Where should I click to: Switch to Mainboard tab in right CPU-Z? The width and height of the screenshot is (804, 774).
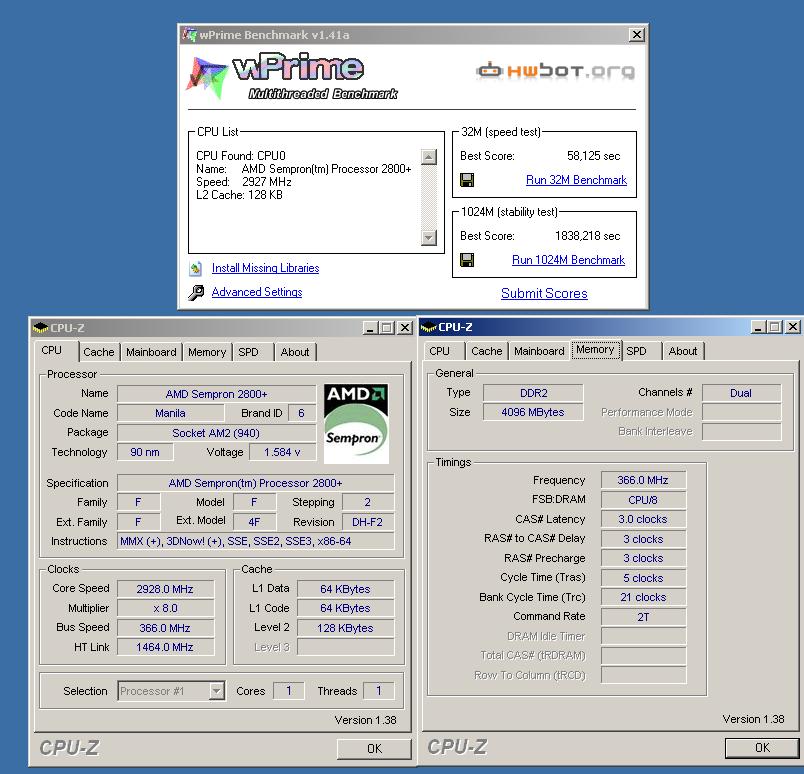(x=539, y=351)
